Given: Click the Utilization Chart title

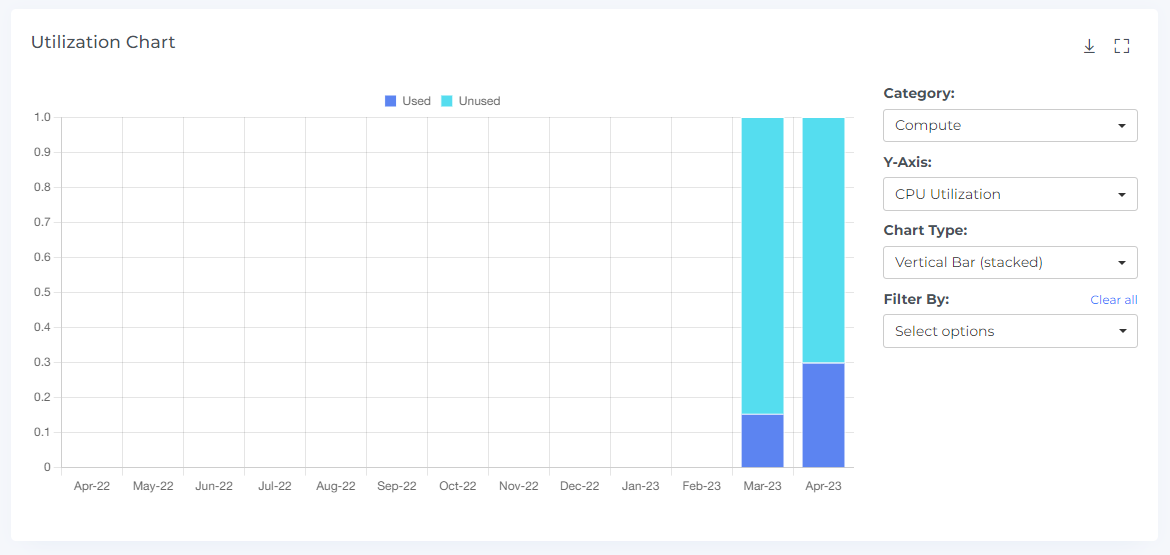Looking at the screenshot, I should click(x=103, y=42).
